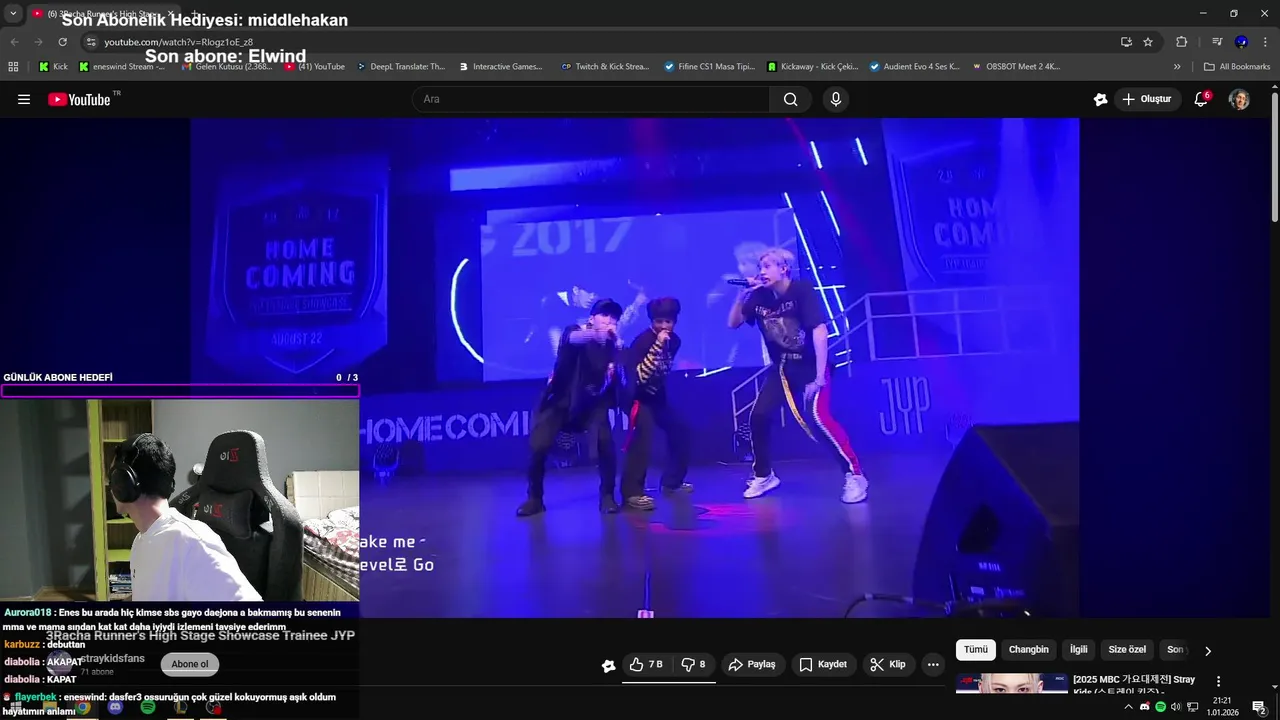Open the account avatar menu

(x=1239, y=99)
